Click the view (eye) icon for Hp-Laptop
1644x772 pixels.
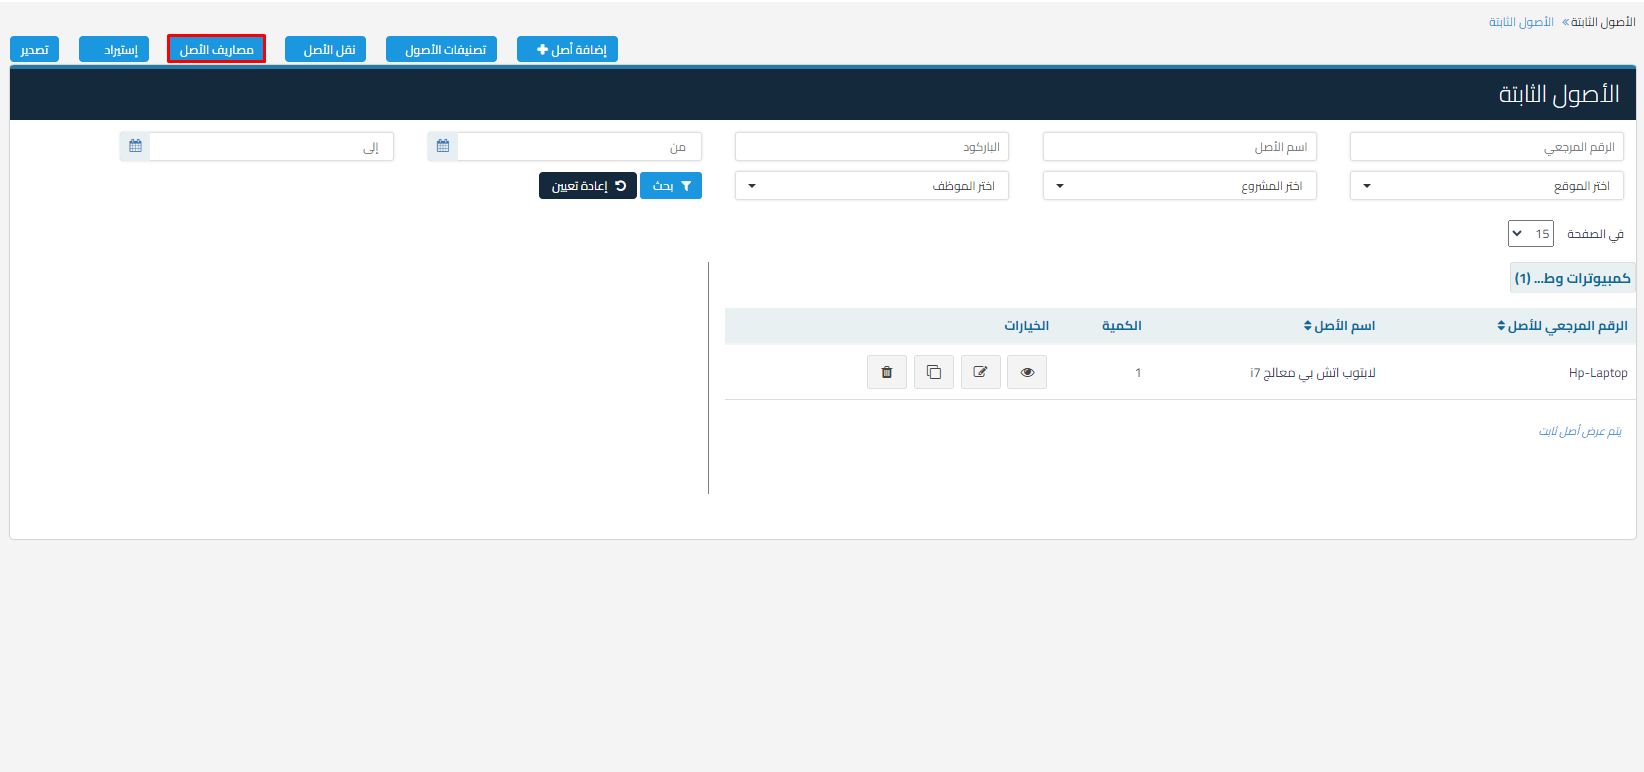click(1027, 372)
